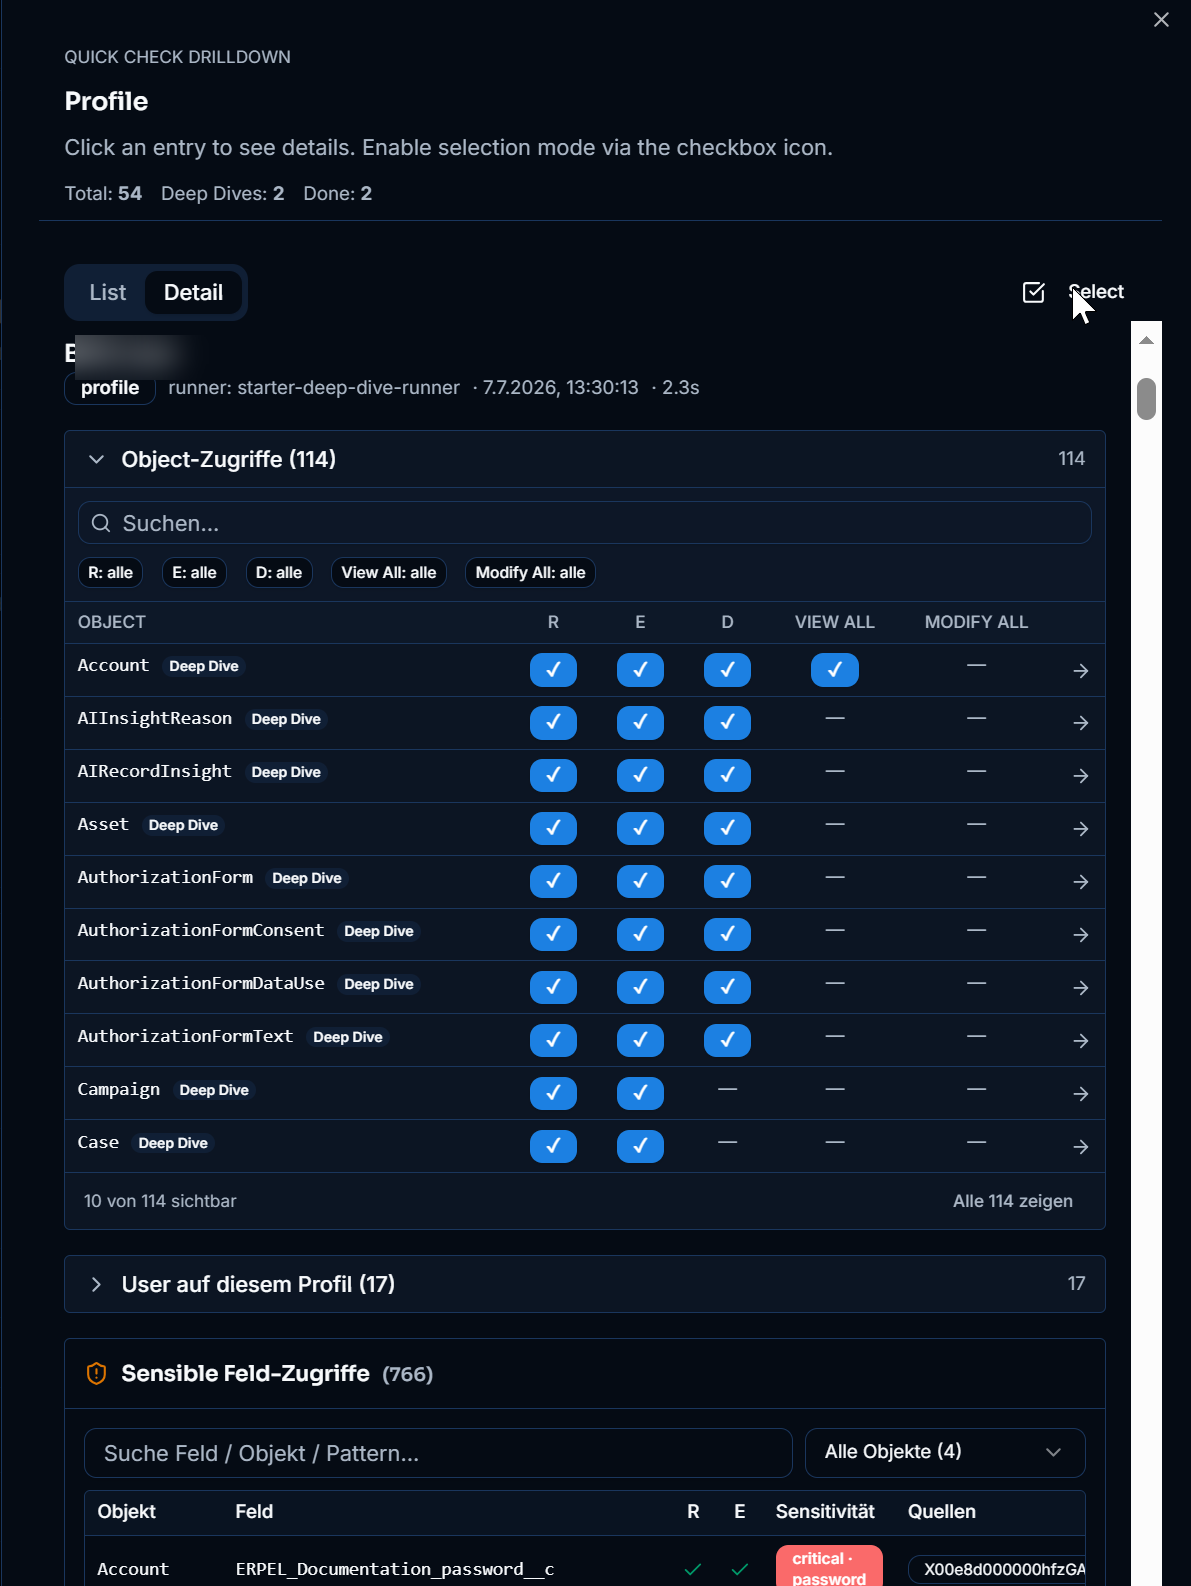
Task: Click the search magnifier icon in Suchen field
Action: [101, 523]
